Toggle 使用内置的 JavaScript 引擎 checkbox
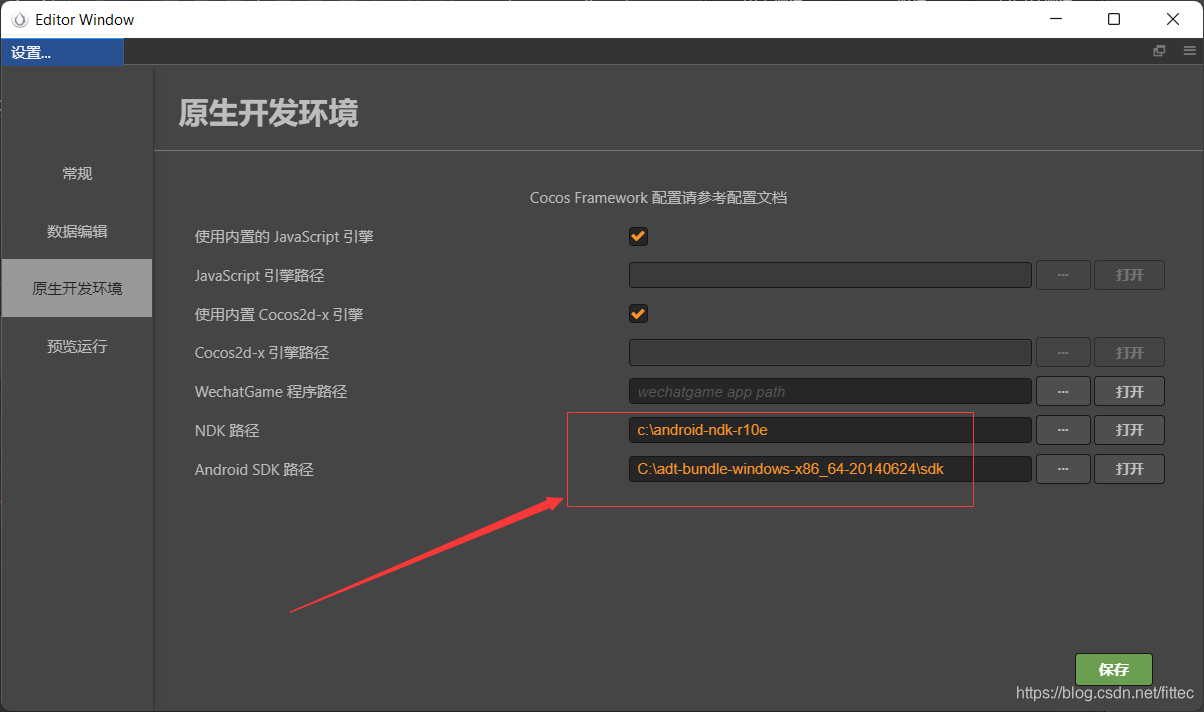Screen dimensions: 1204x712 point(638,237)
